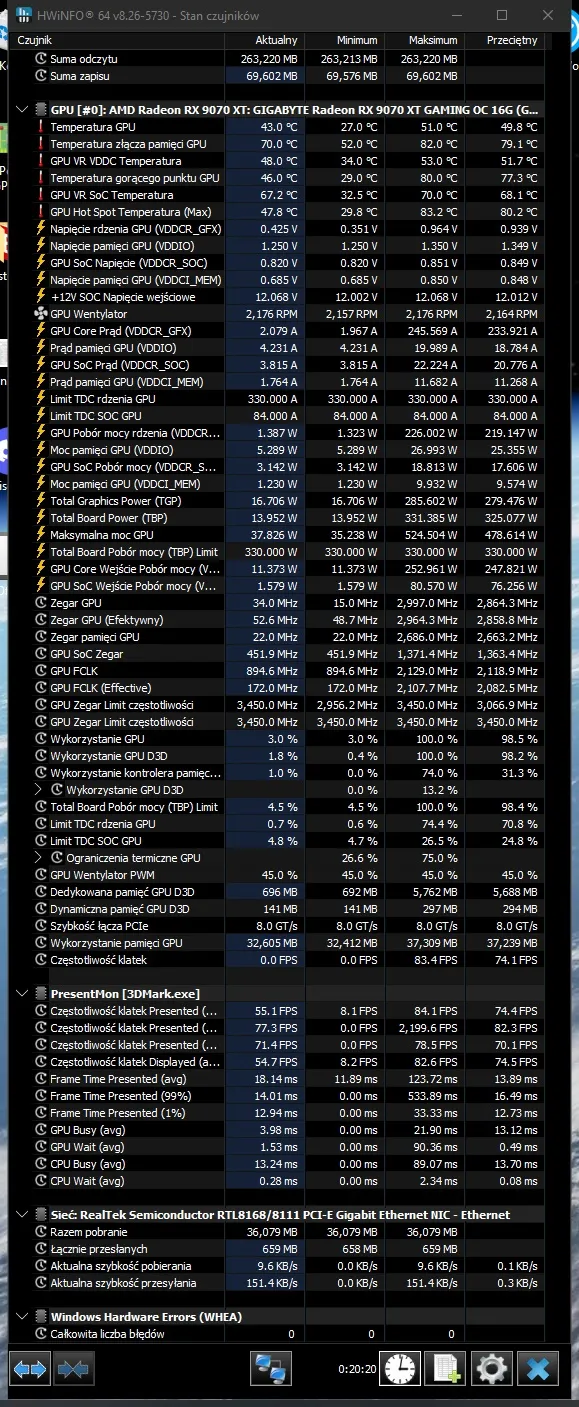Click lightning icon of Maksymalna moc GPU
The height and width of the screenshot is (1407, 579).
coord(41,535)
